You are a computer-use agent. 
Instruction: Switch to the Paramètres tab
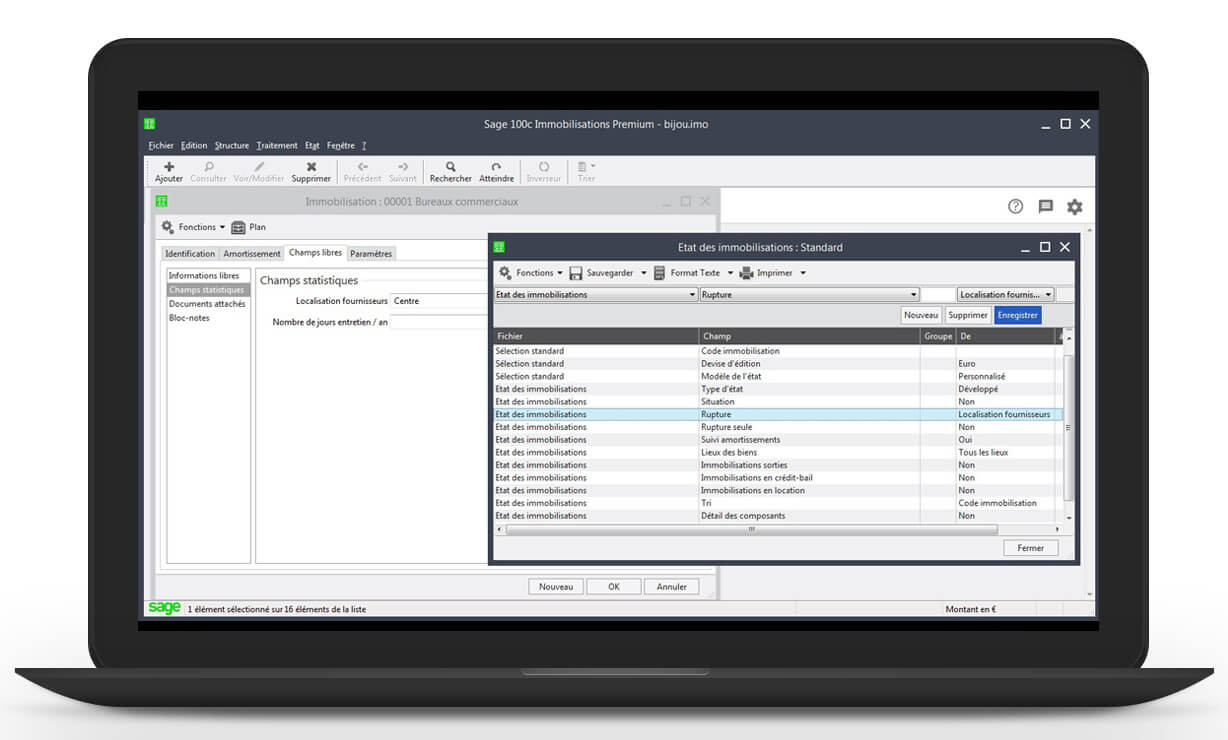pos(371,254)
